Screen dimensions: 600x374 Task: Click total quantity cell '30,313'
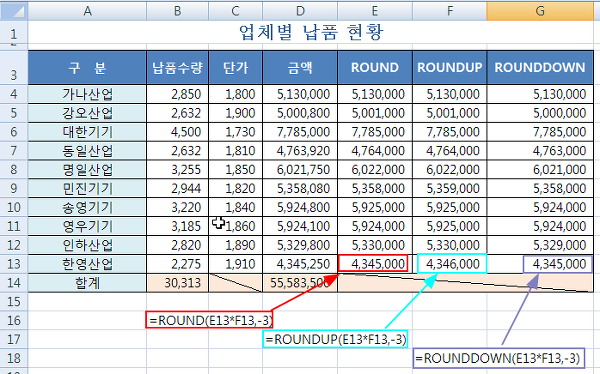tap(178, 283)
